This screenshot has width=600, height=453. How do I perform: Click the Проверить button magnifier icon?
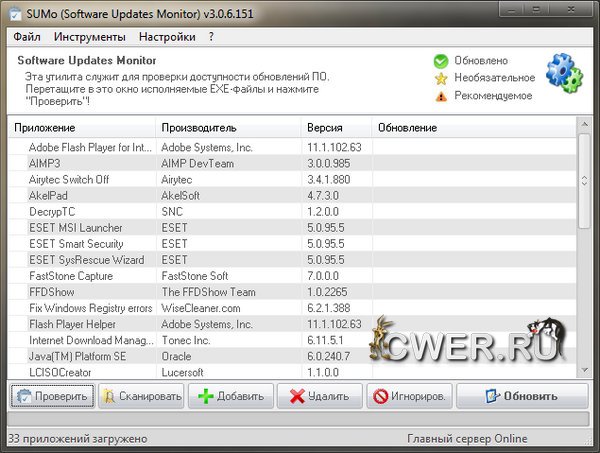pyautogui.click(x=23, y=396)
